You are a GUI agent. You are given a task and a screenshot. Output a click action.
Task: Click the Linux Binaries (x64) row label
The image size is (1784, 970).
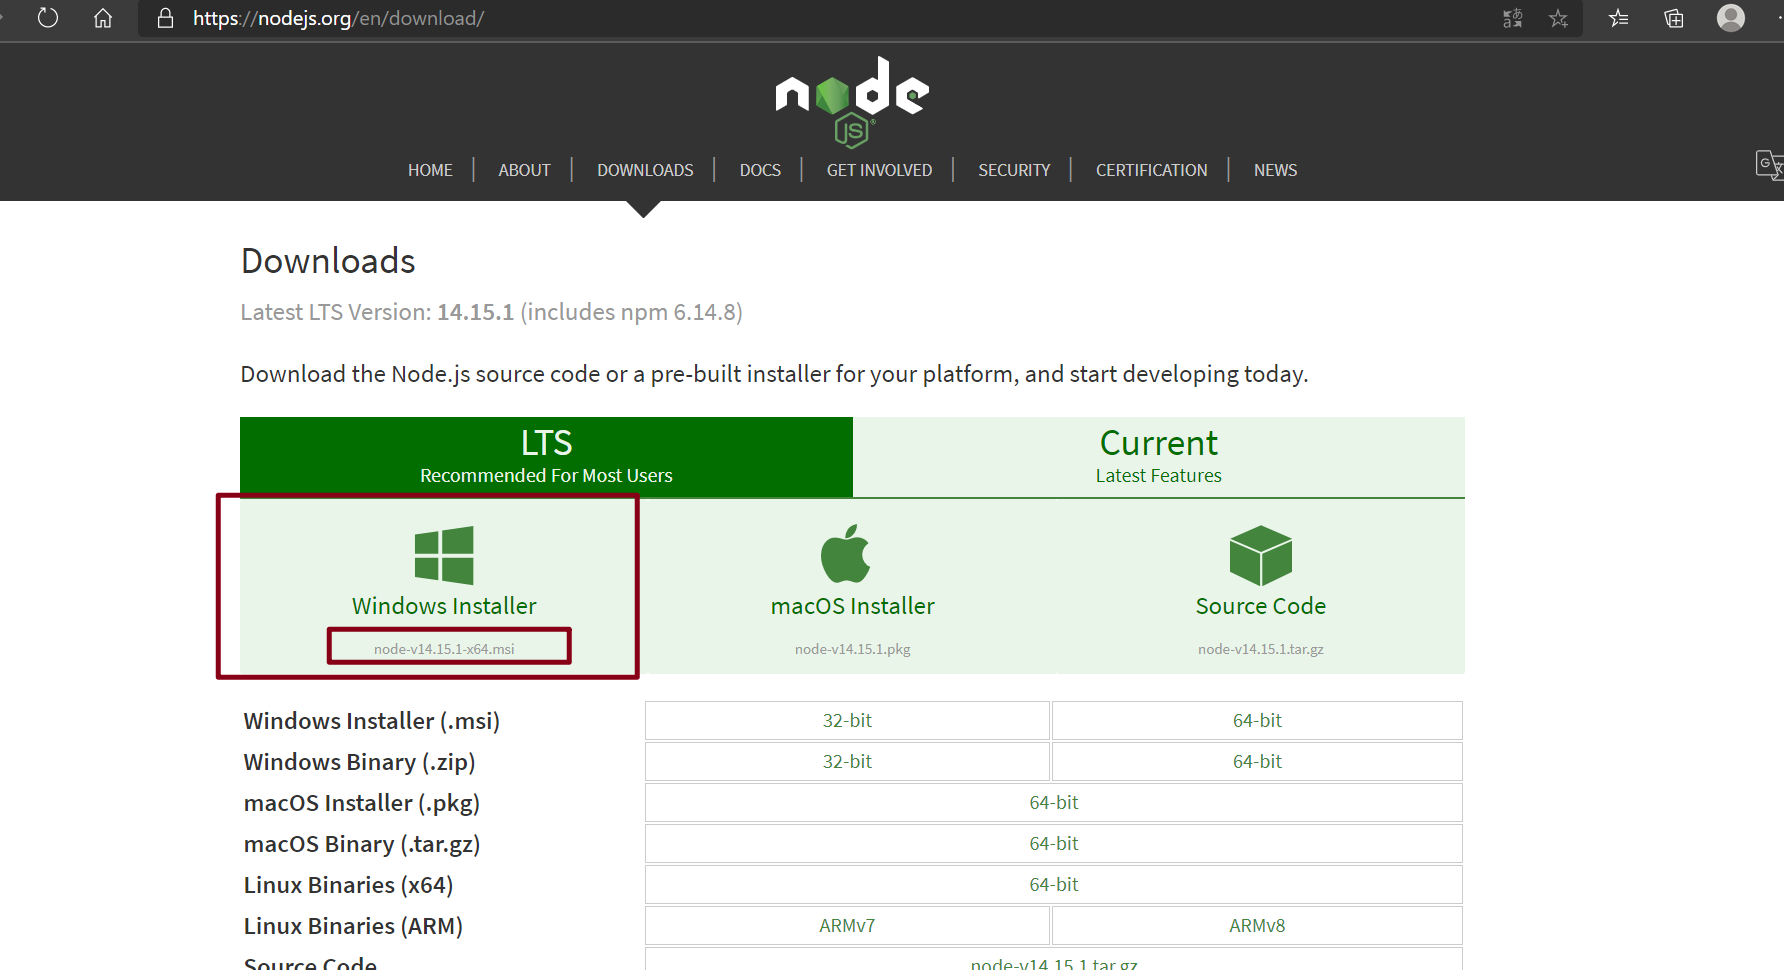349,885
